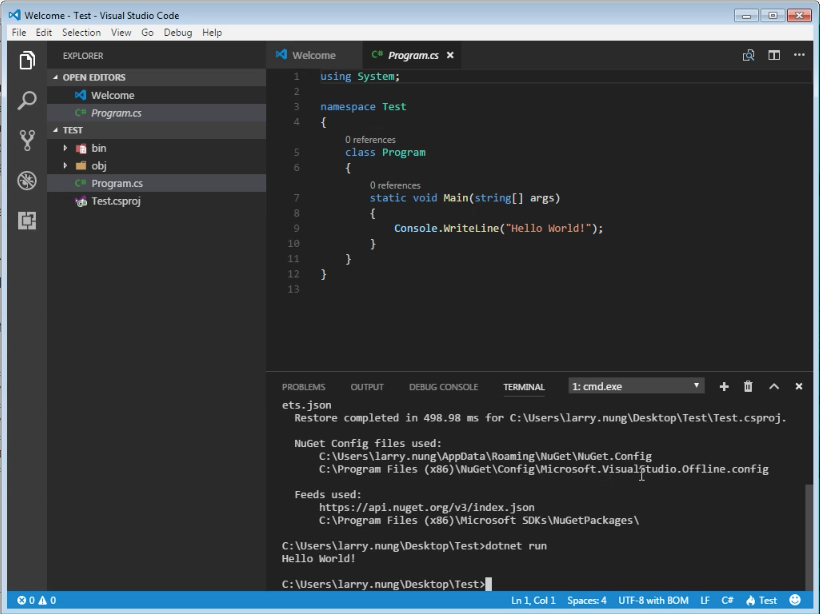Image resolution: width=820 pixels, height=614 pixels.
Task: Open the Debug view in activity bar
Action: point(27,180)
